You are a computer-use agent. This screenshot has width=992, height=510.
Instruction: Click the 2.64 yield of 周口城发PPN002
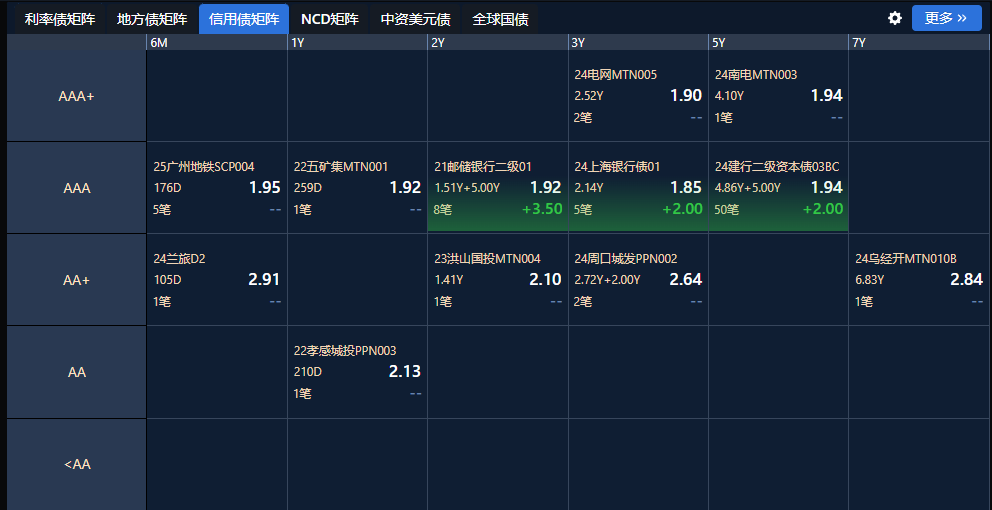(686, 280)
